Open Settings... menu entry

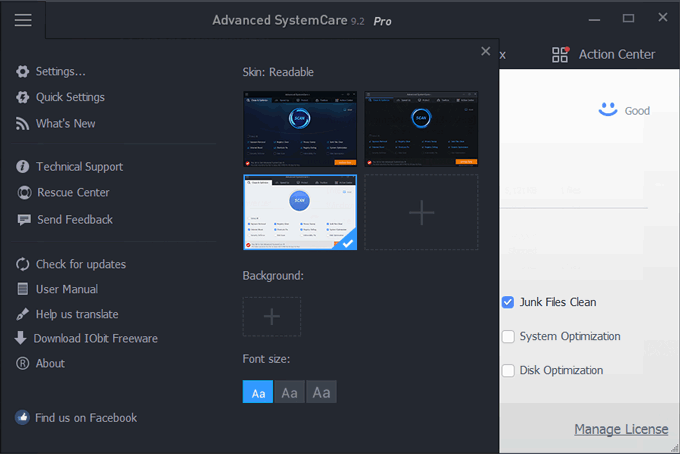(x=60, y=72)
